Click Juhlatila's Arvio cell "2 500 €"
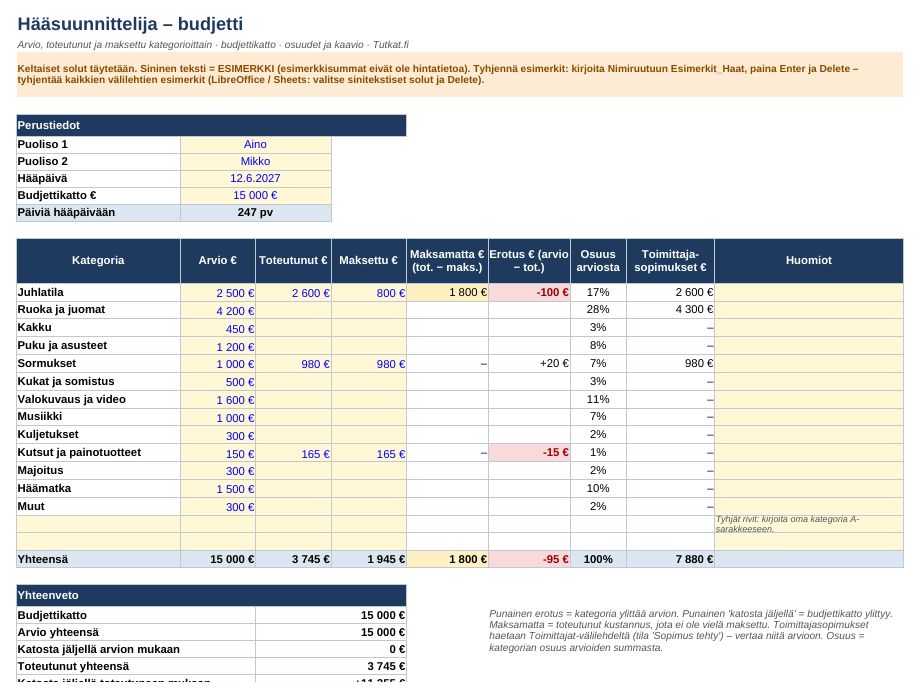 point(218,293)
